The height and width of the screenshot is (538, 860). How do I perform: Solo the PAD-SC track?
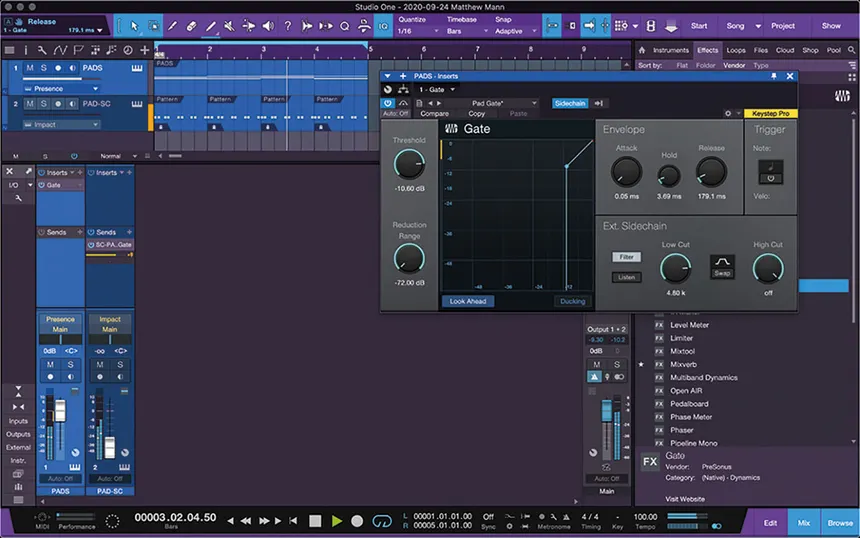pos(43,104)
